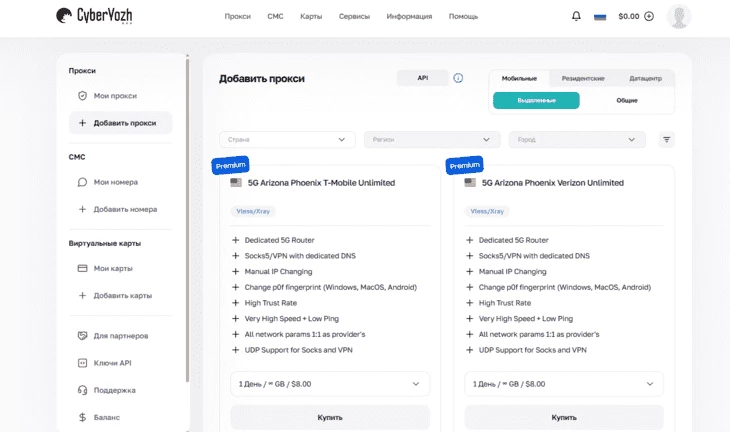The width and height of the screenshot is (730, 432).
Task: Open Ключи API in sidebar
Action: pos(112,363)
